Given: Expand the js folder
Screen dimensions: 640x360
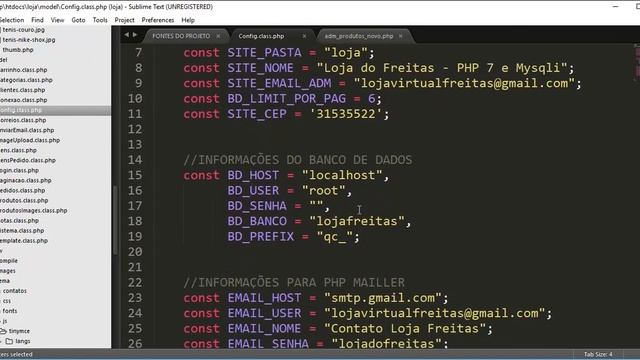Looking at the screenshot, I should point(5,321).
